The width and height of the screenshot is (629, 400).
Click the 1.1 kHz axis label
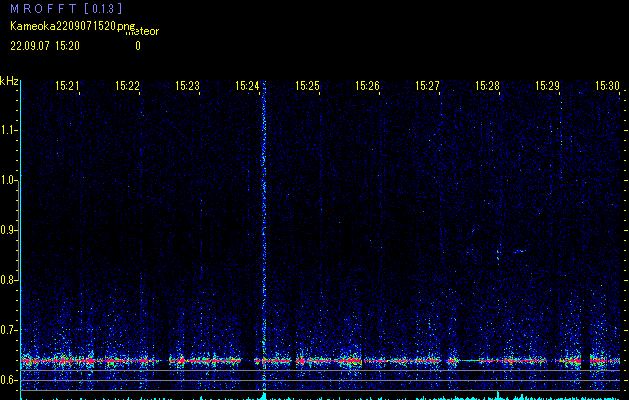(8, 130)
